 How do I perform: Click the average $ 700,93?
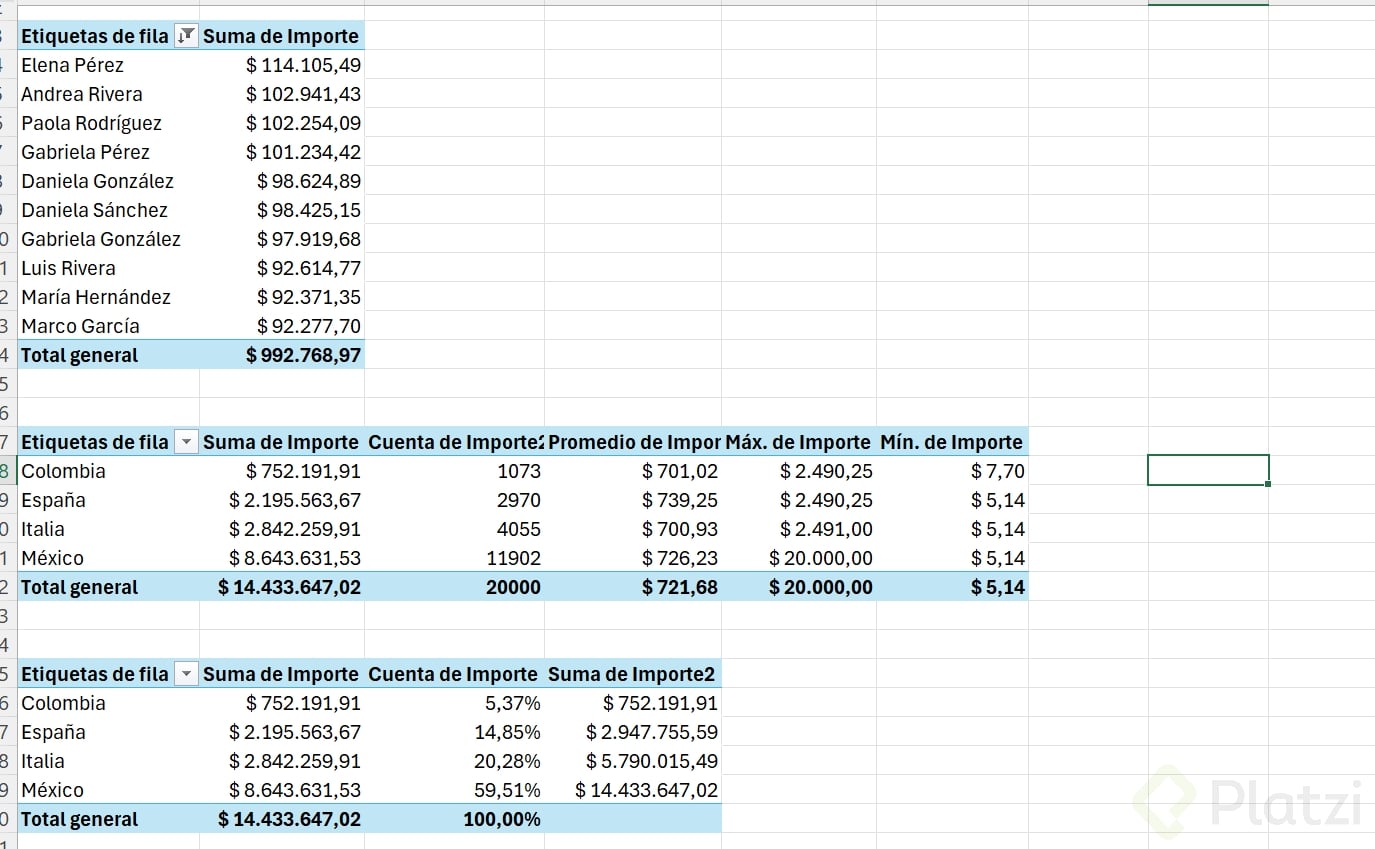click(680, 529)
